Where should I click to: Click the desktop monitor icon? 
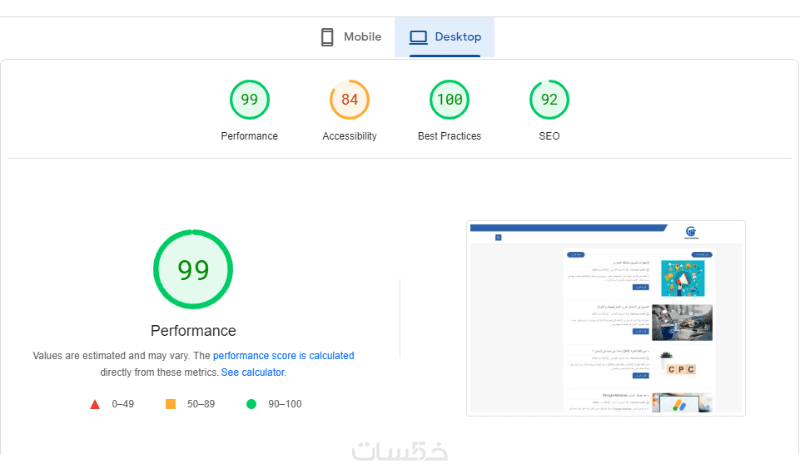point(418,37)
